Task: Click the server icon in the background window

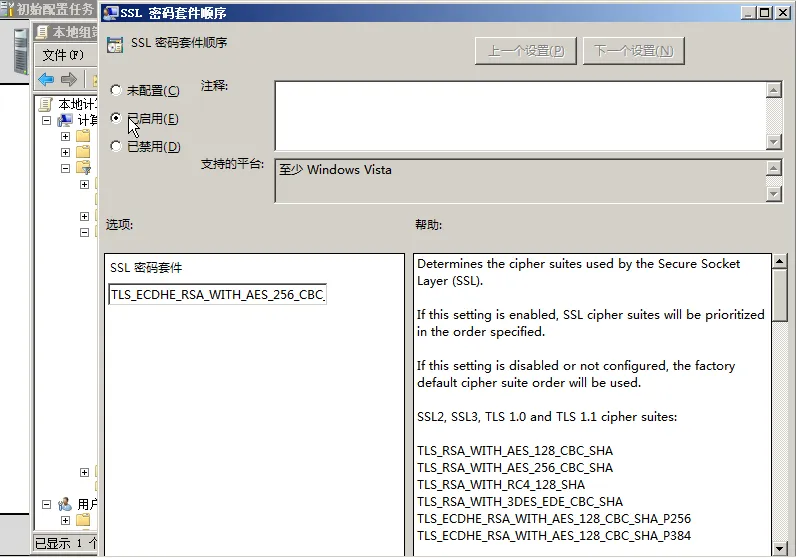Action: click(x=21, y=52)
